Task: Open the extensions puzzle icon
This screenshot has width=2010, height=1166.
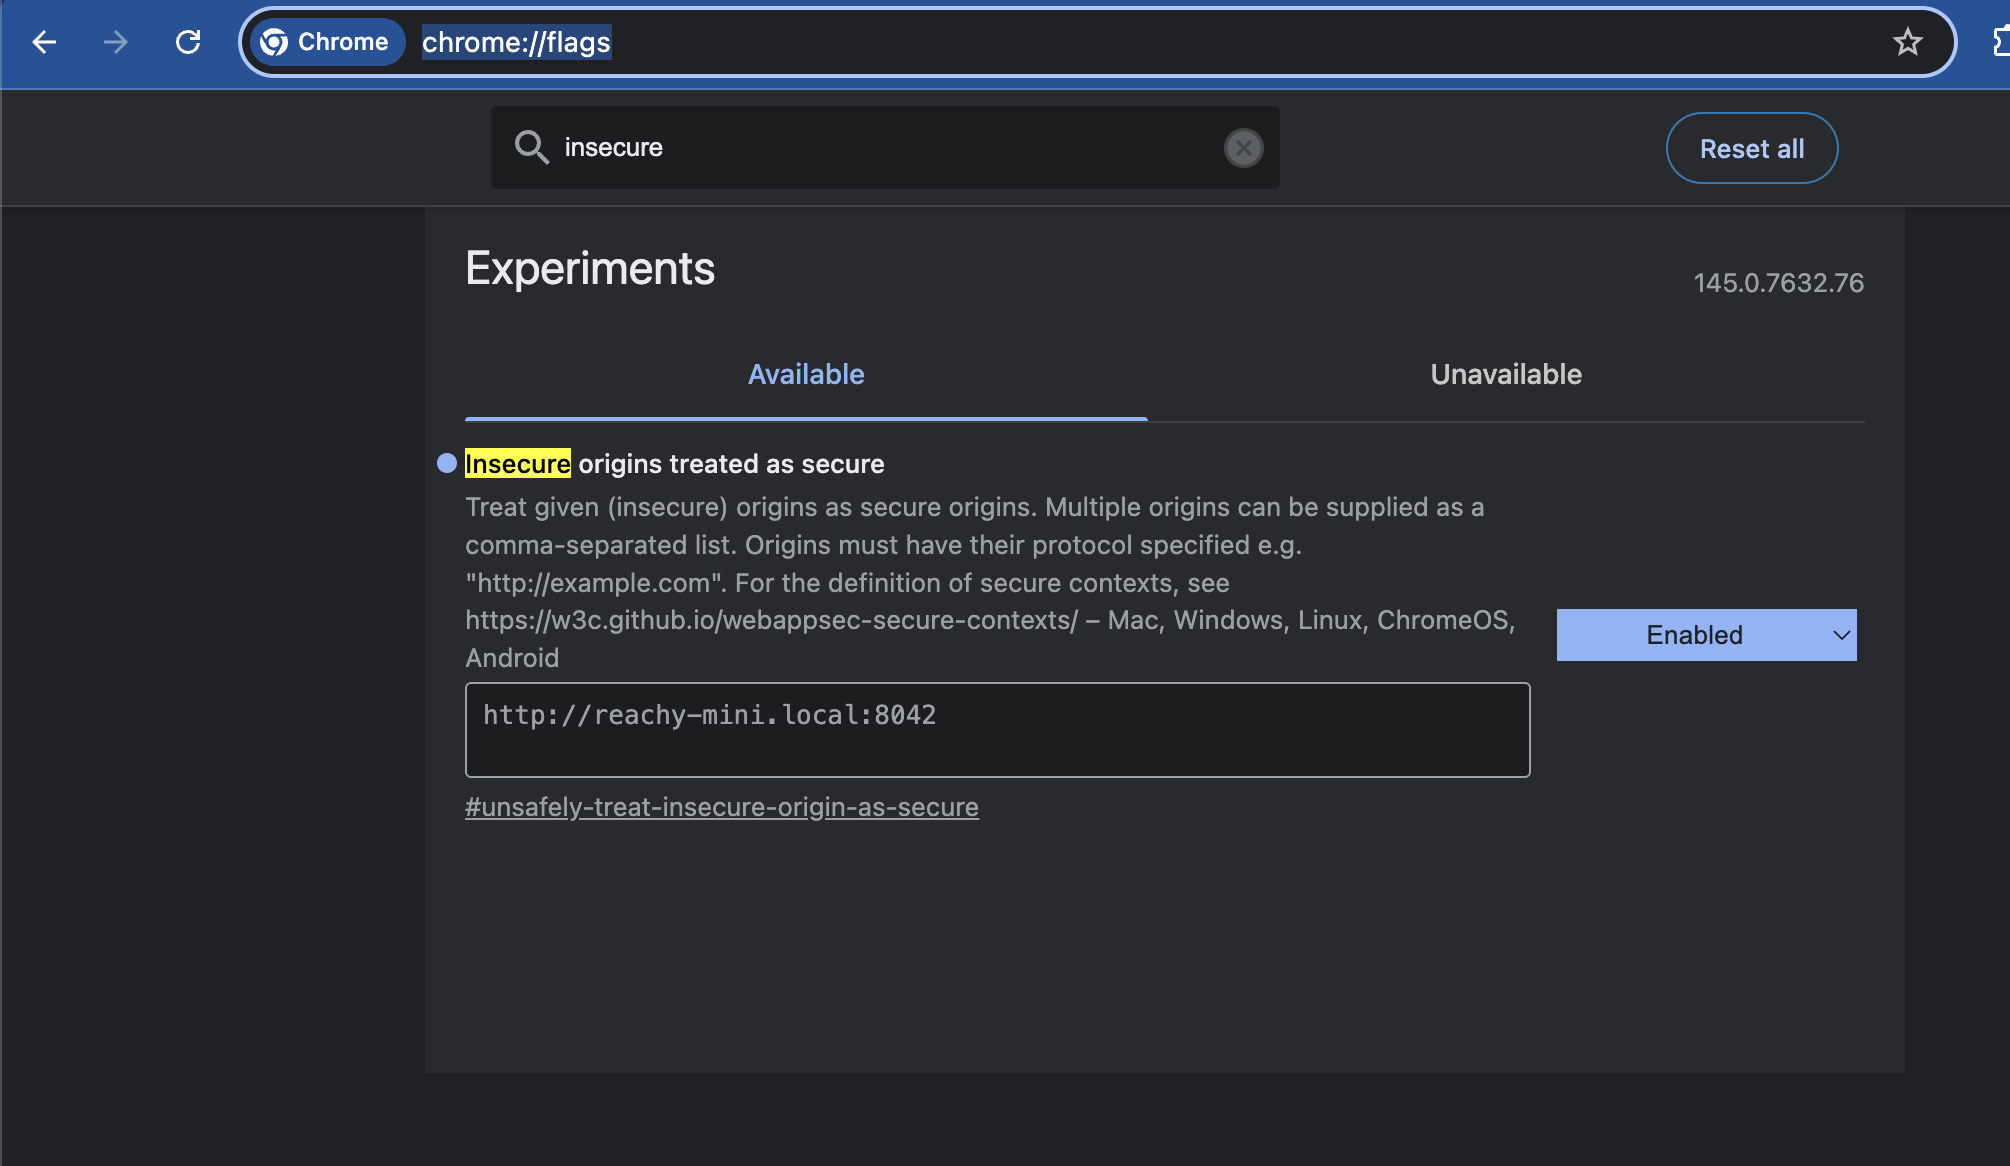Action: [2000, 42]
